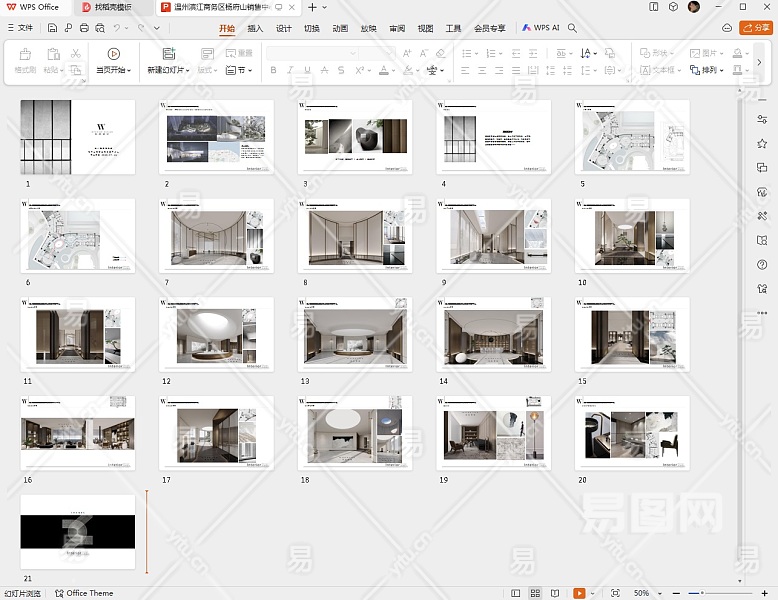Click the save icon in quick access toolbar
Screen dimensions: 778x600
pyautogui.click(x=54, y=28)
